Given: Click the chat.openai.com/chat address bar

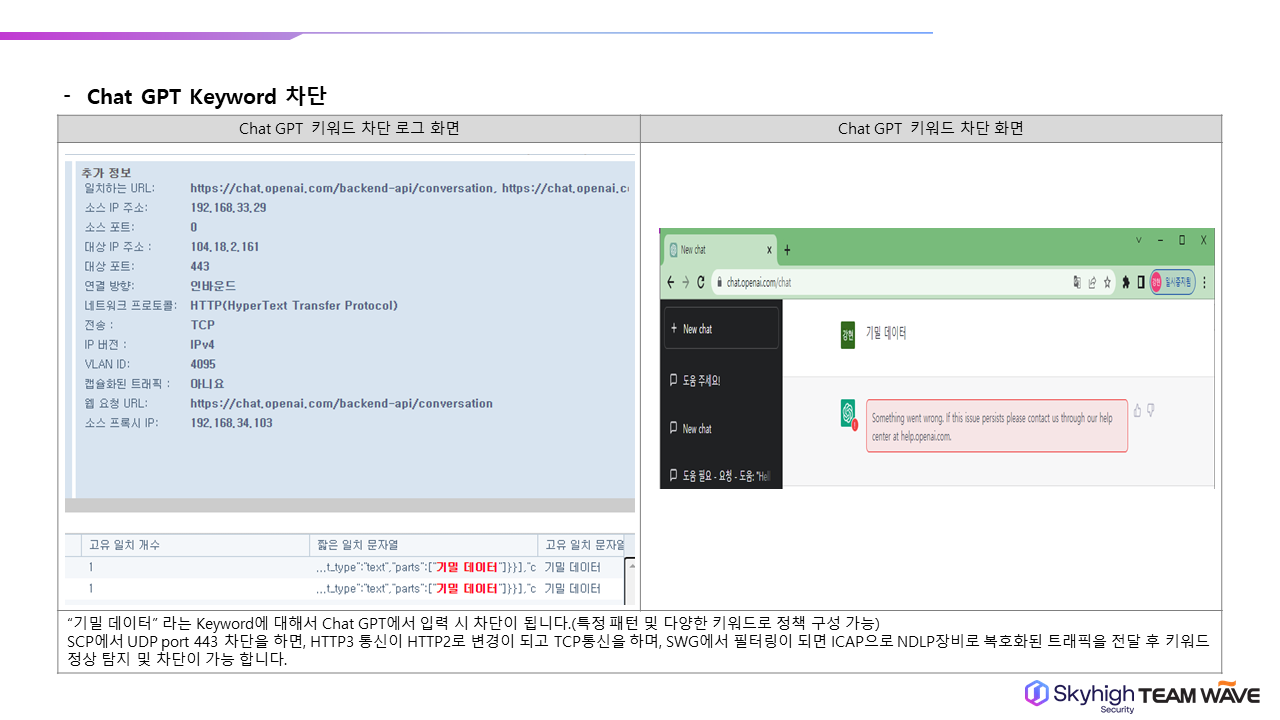Looking at the screenshot, I should (x=890, y=283).
